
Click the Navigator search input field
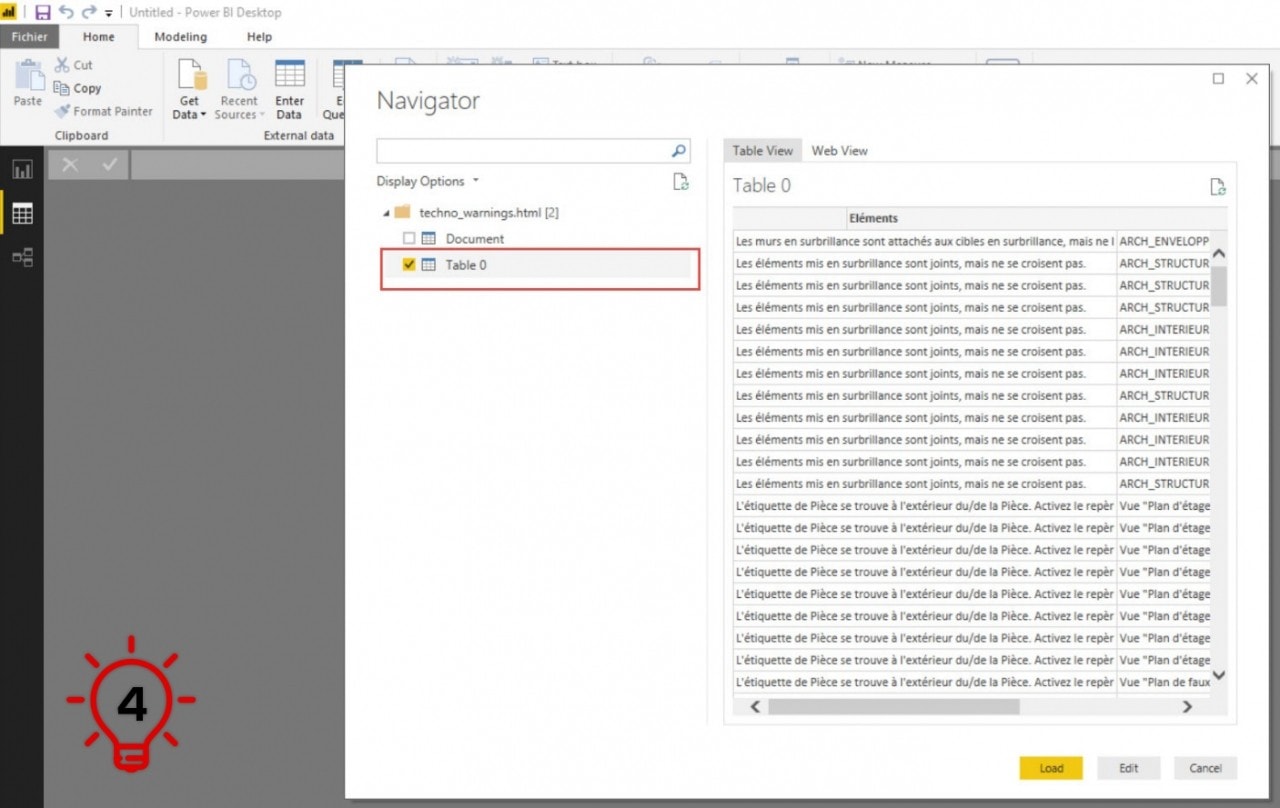522,151
